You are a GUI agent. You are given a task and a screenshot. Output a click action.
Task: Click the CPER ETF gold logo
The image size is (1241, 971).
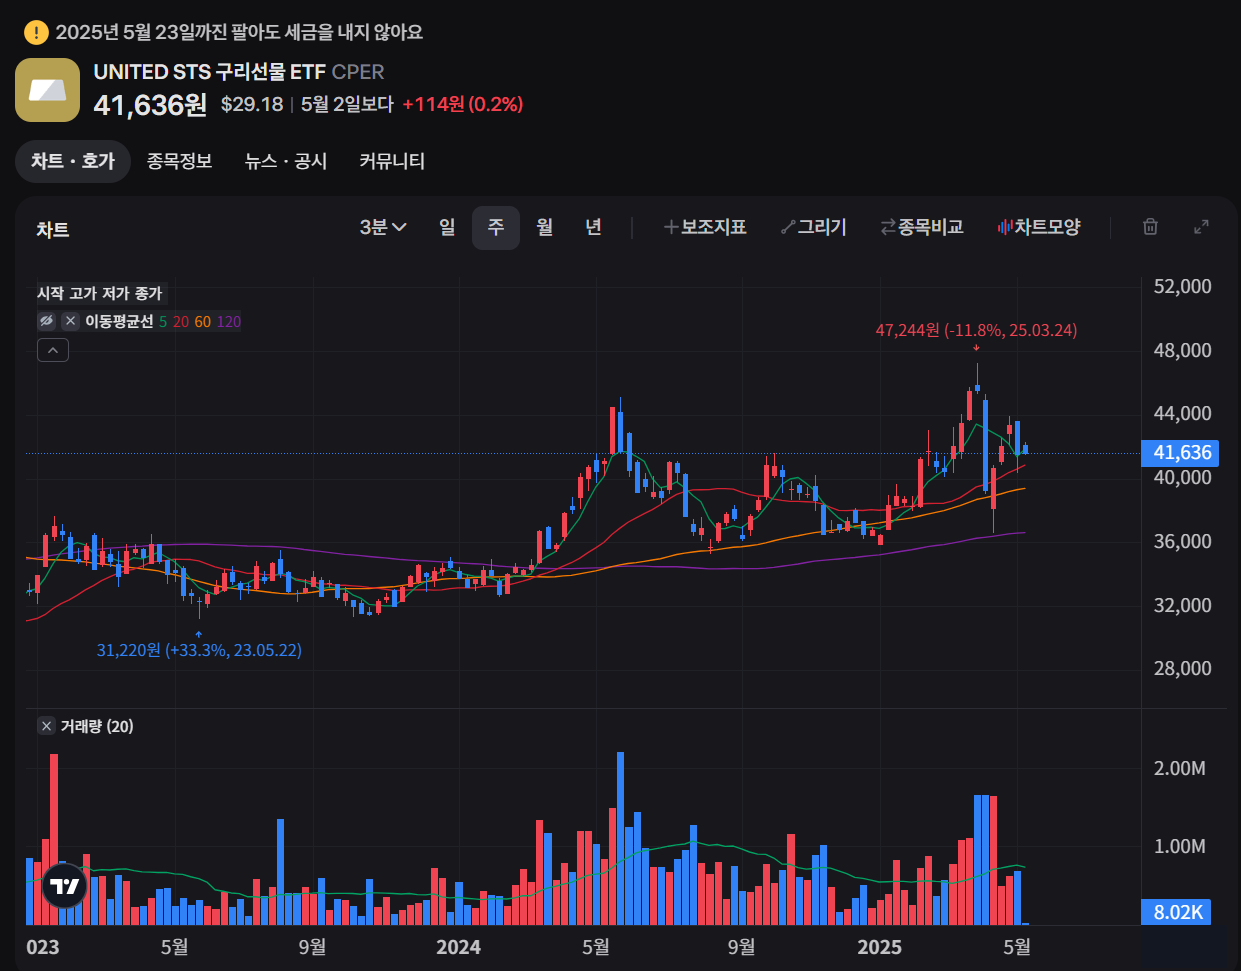pos(47,90)
